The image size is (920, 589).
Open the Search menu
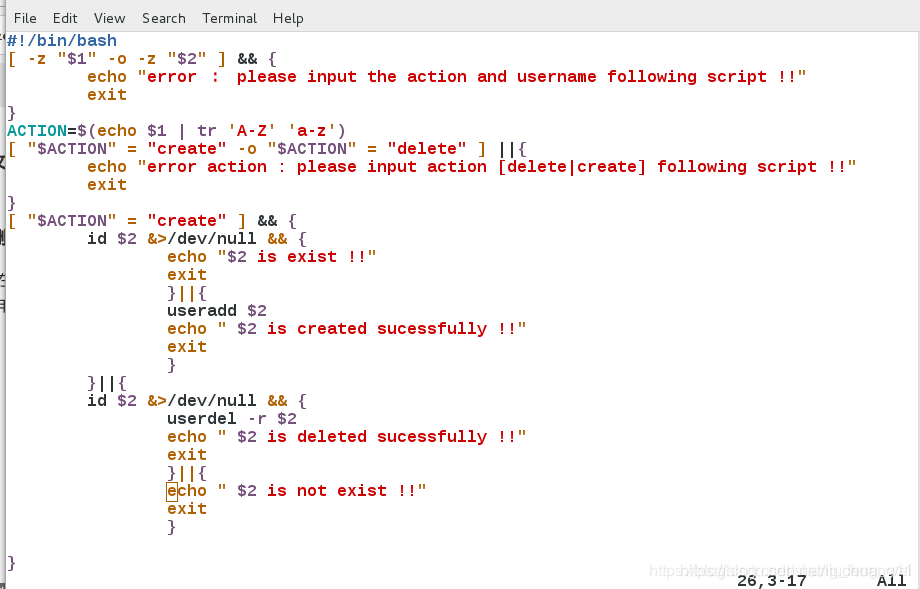164,18
